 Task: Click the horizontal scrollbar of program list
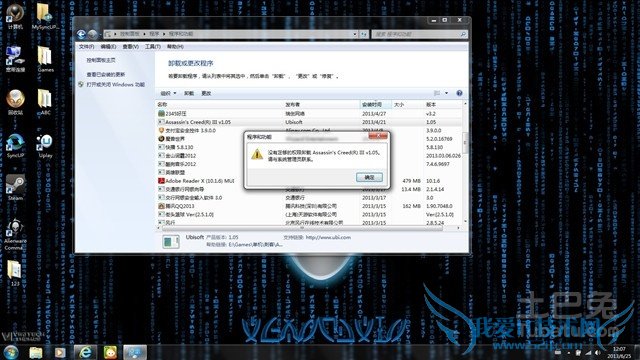302,228
